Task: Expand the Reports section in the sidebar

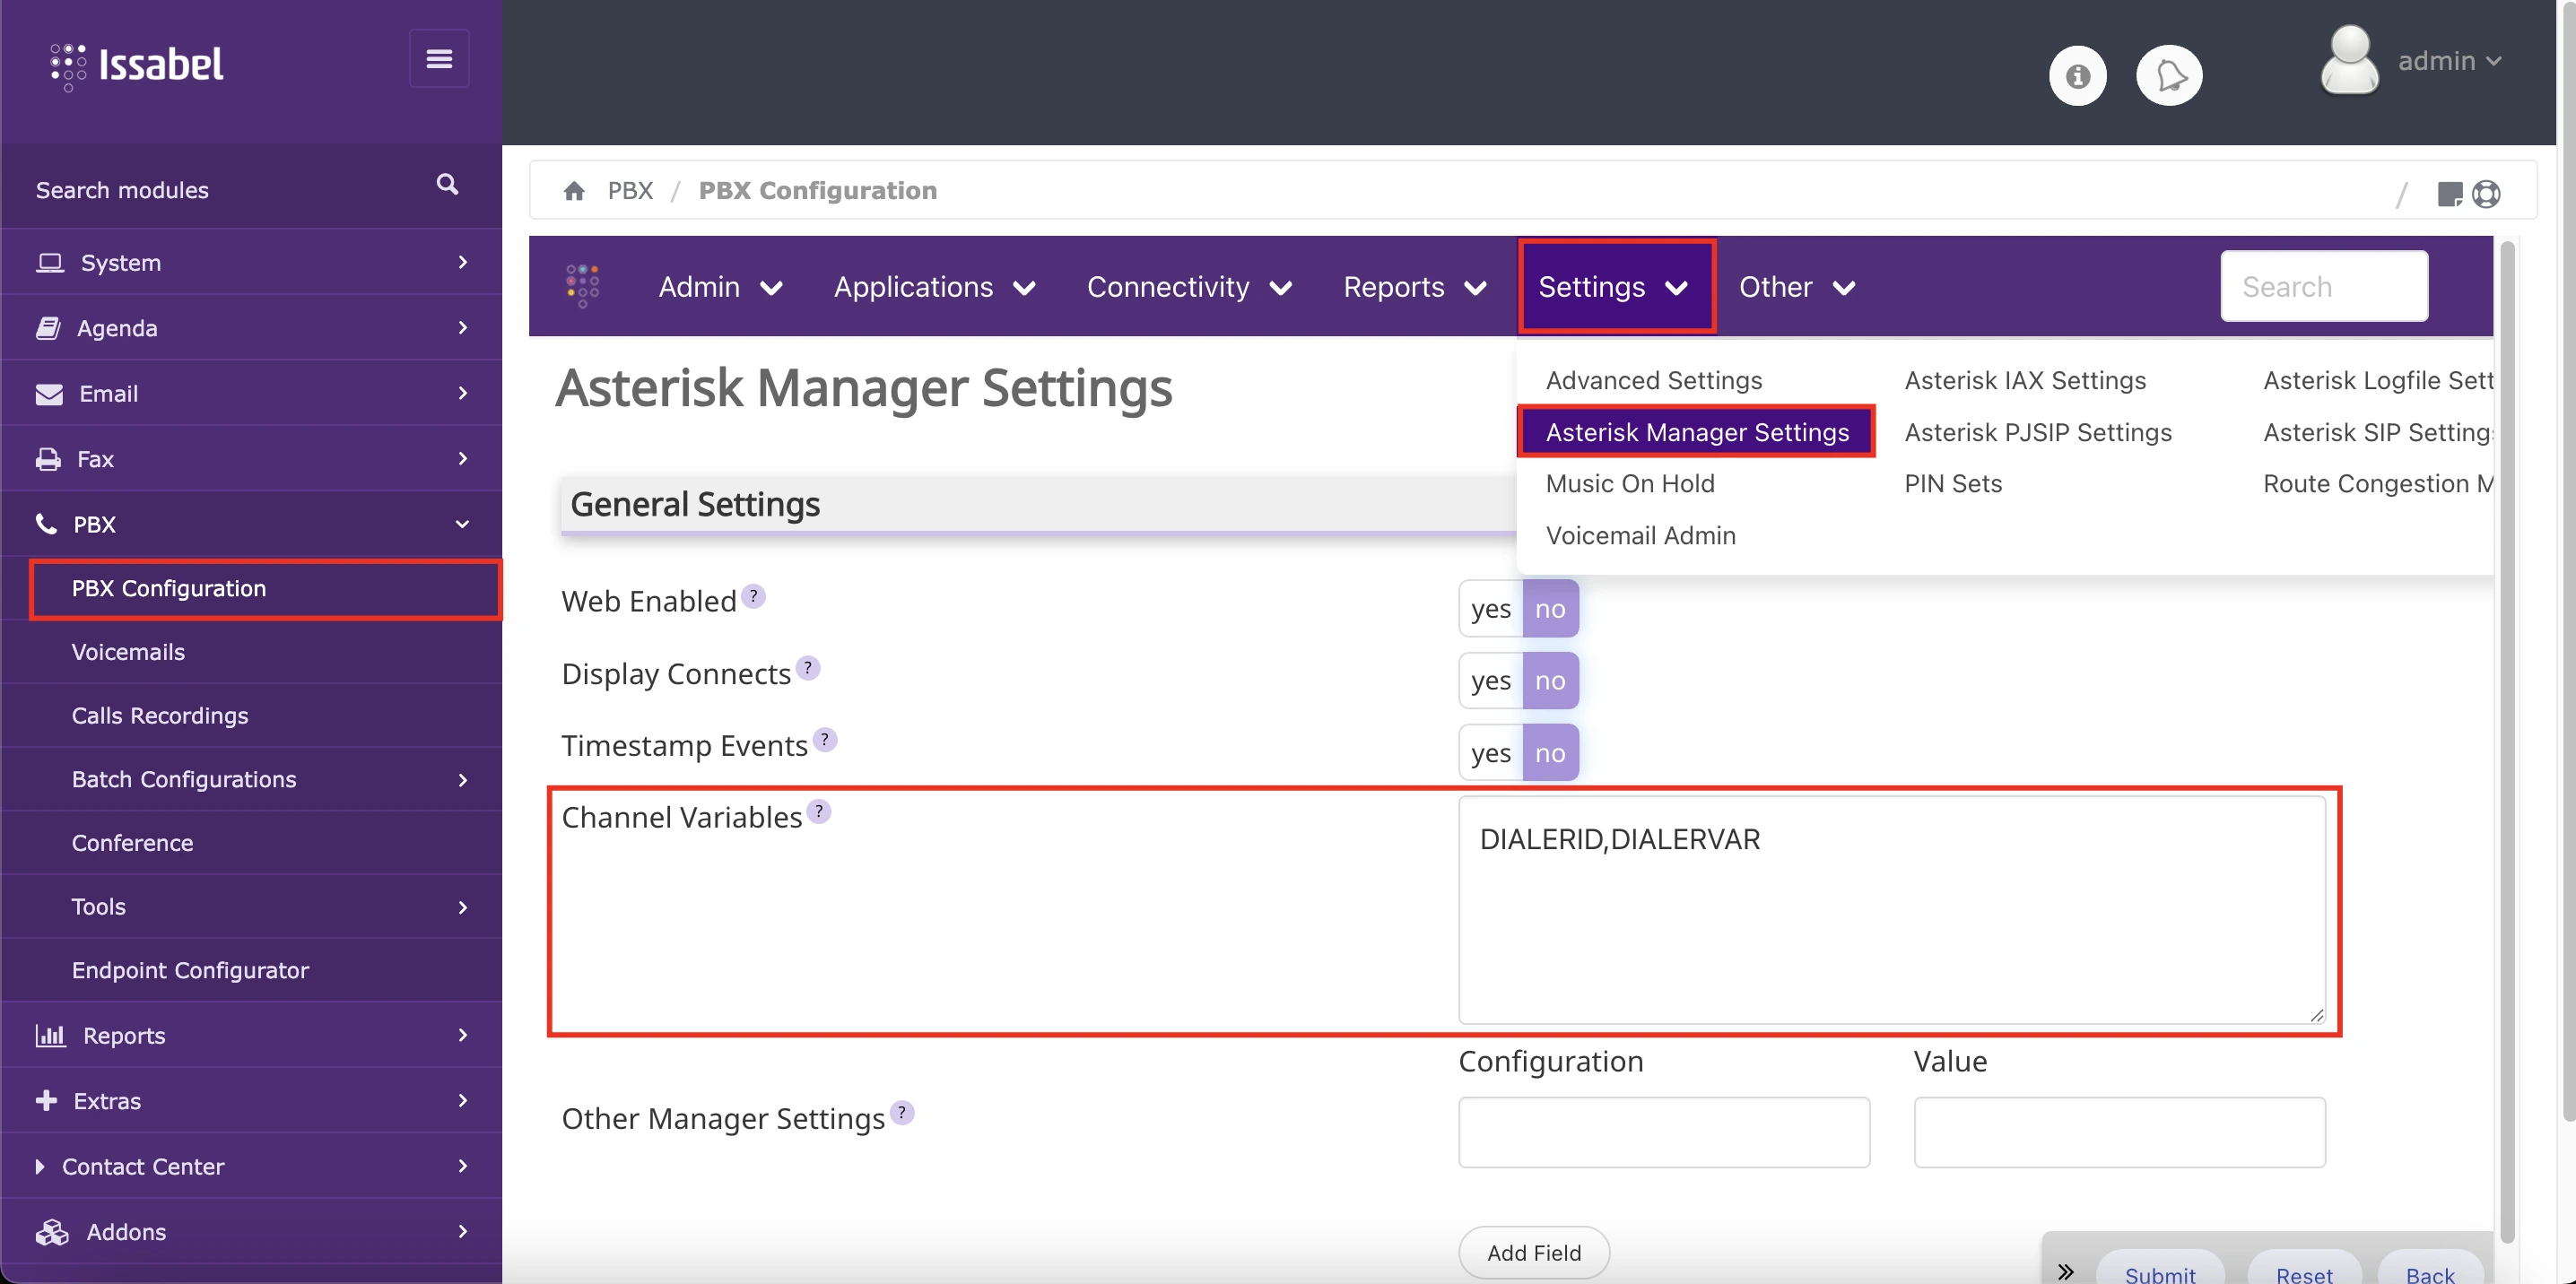Action: click(x=122, y=1035)
